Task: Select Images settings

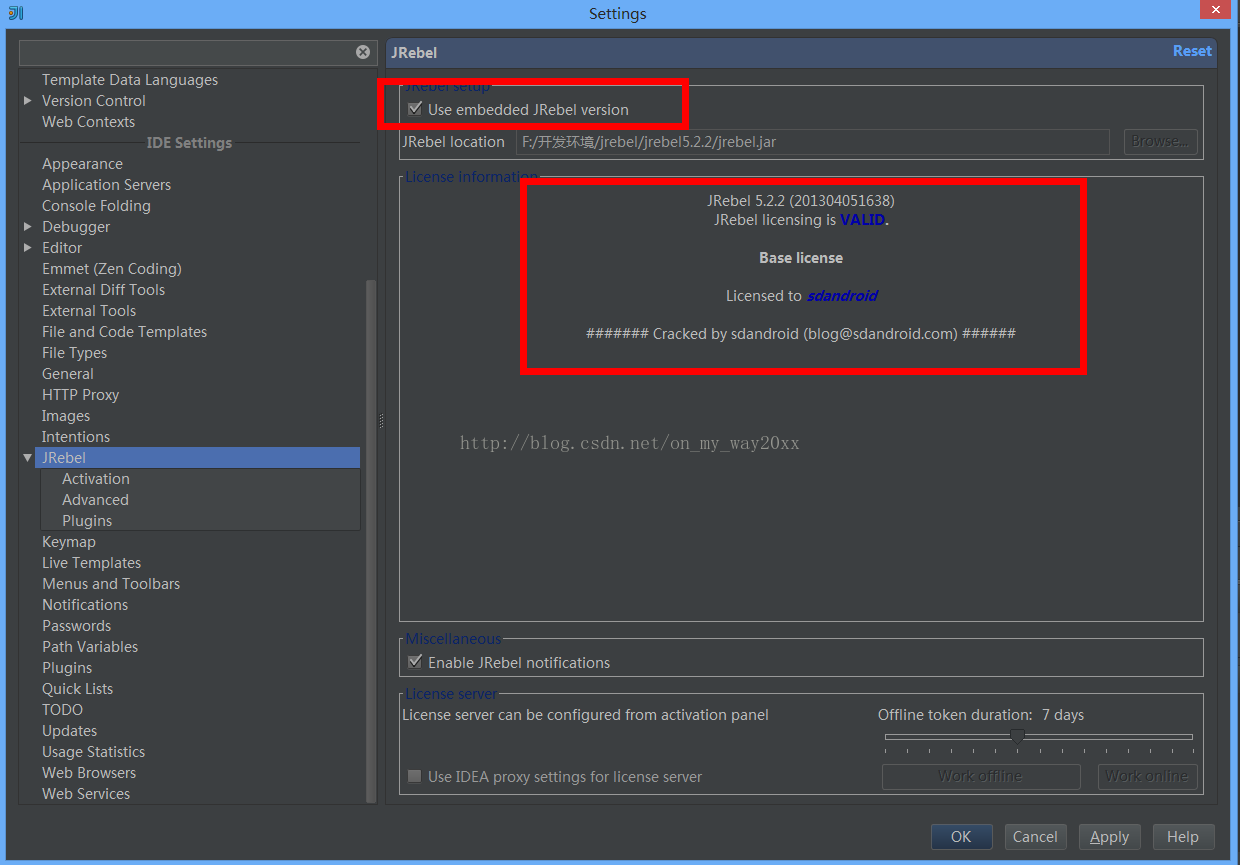Action: pyautogui.click(x=66, y=416)
